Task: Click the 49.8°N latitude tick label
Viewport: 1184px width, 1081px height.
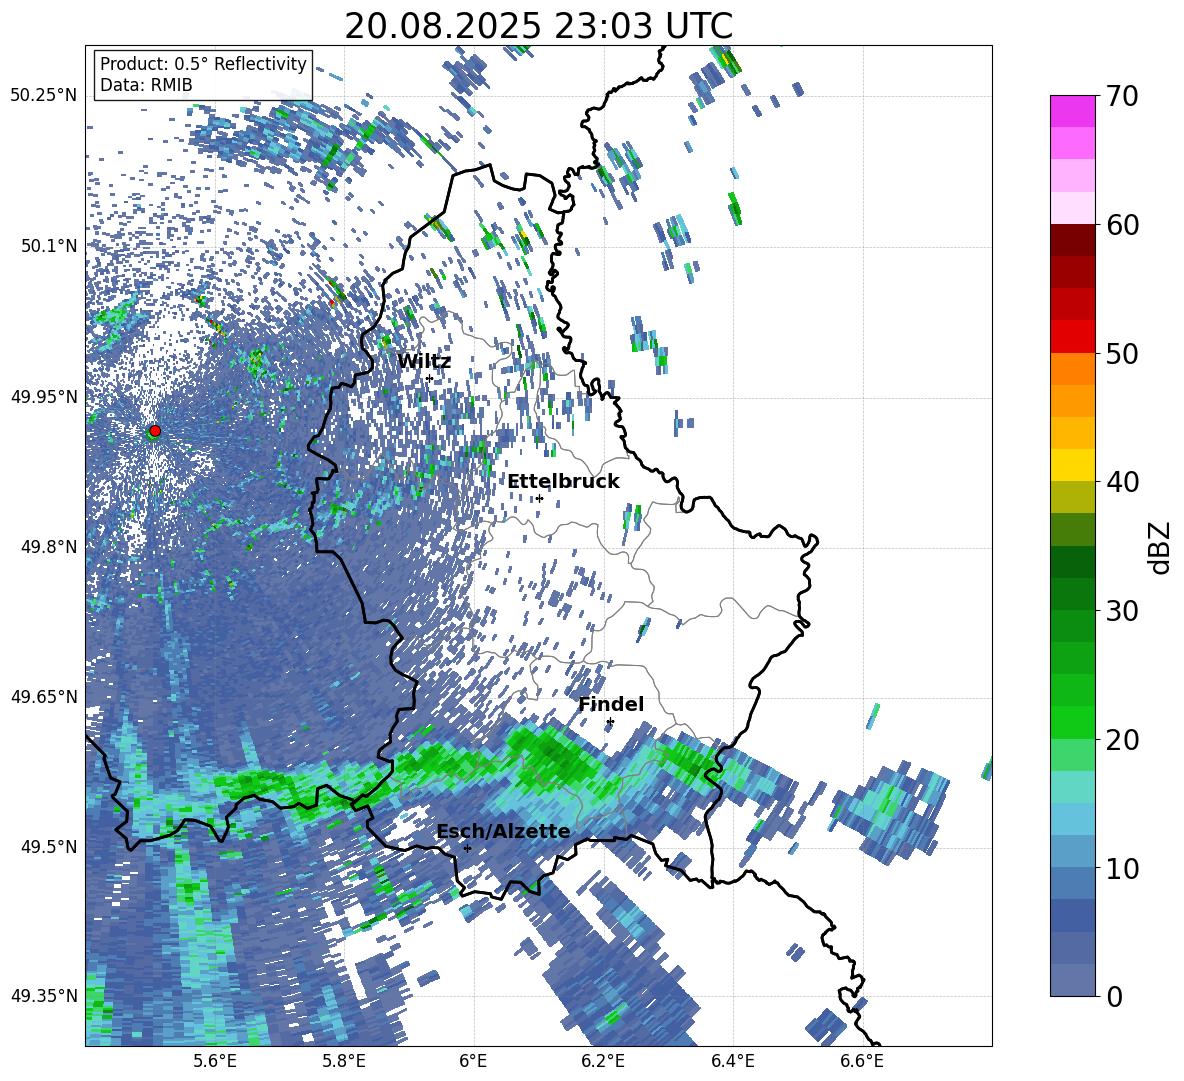Action: tap(48, 547)
